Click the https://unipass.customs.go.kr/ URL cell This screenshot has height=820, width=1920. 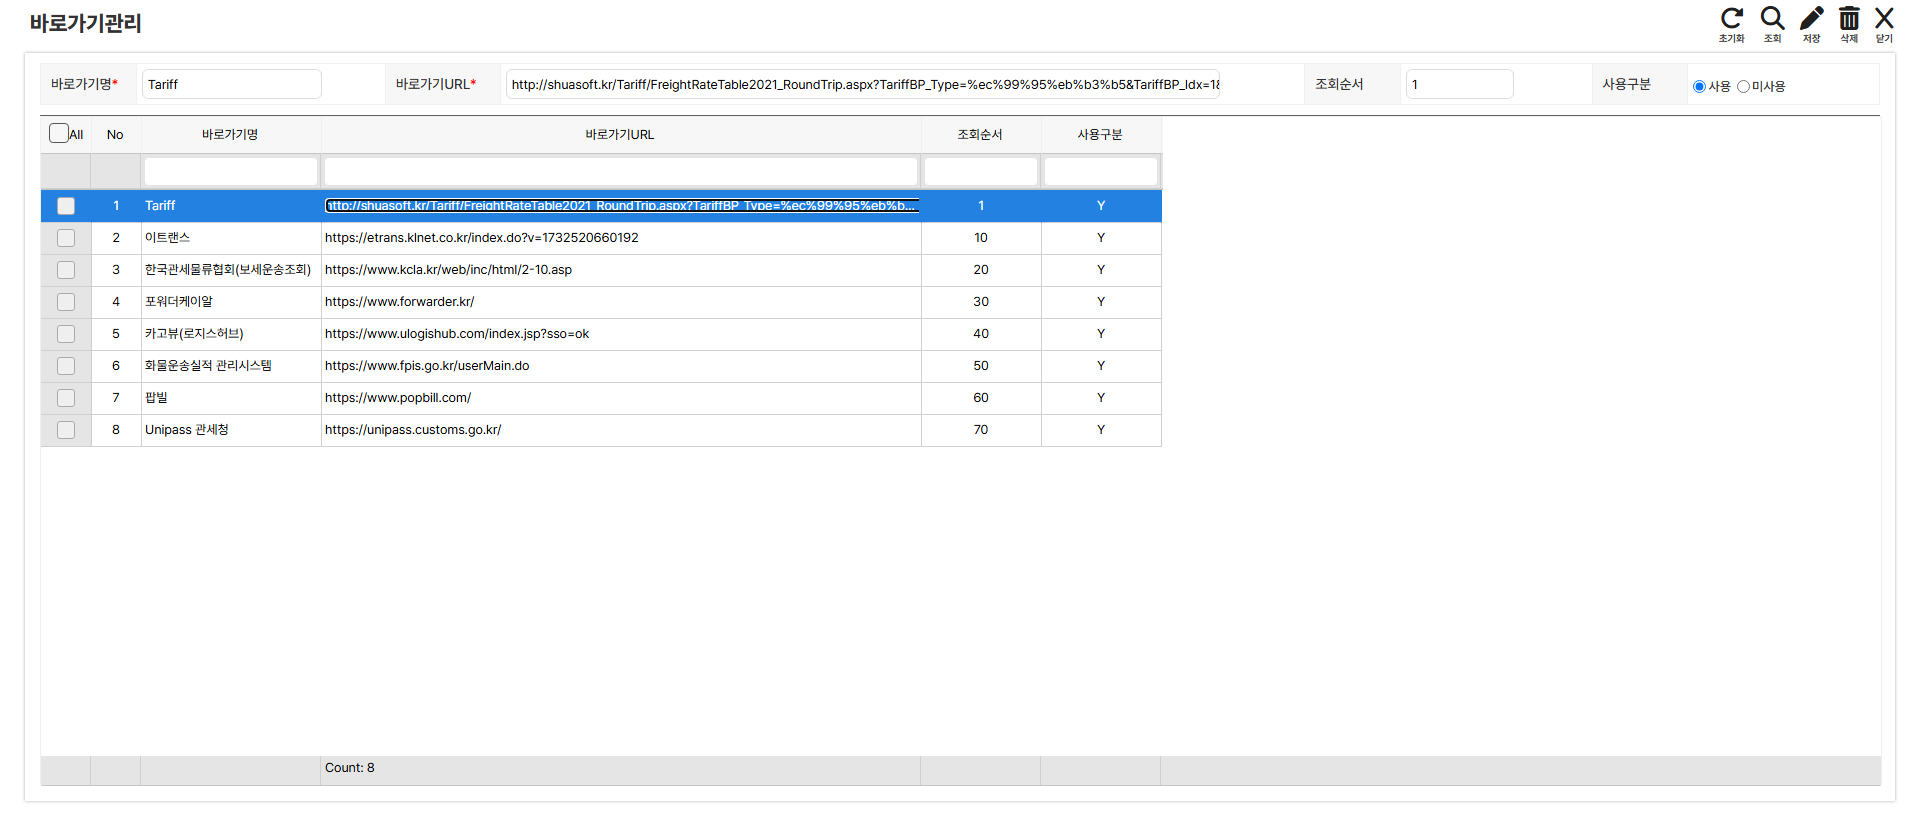tap(621, 430)
